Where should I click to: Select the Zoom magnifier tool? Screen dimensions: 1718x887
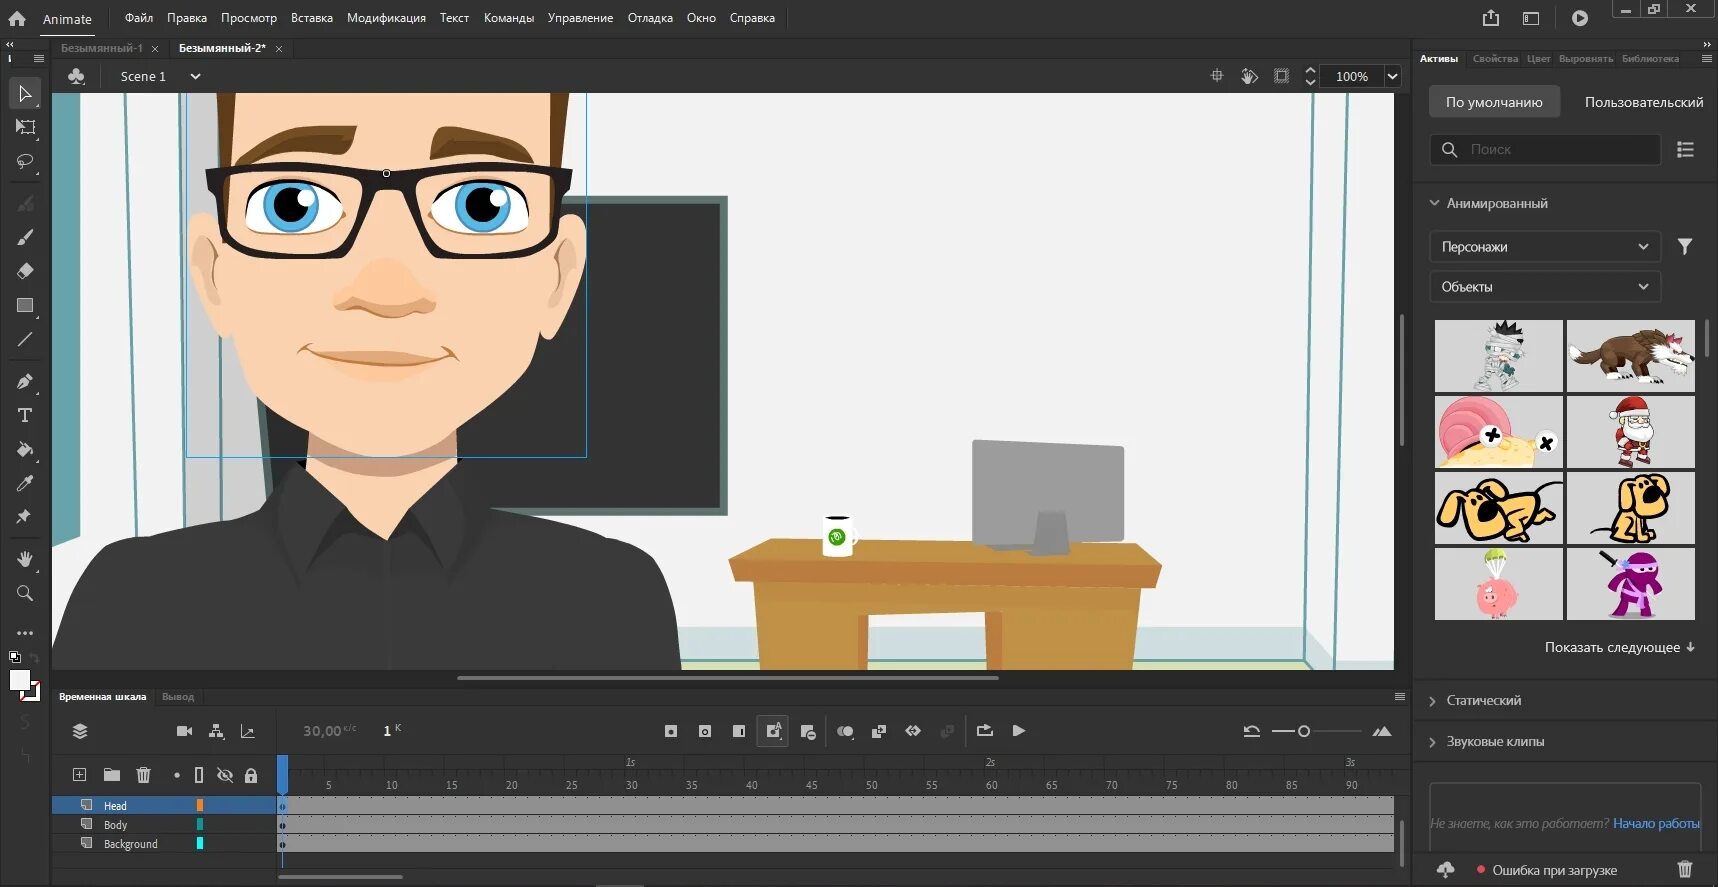25,593
